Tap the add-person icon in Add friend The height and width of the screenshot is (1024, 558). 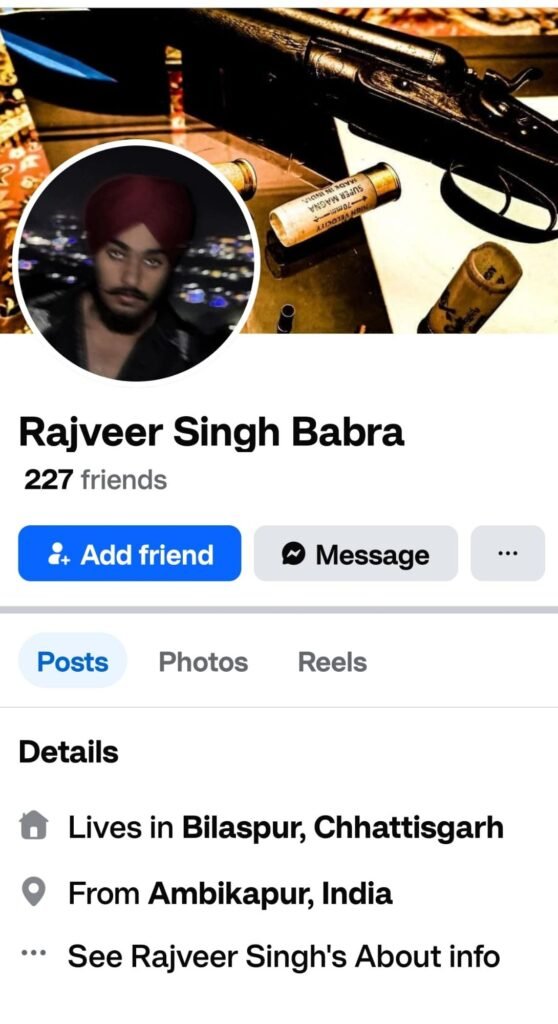(58, 554)
